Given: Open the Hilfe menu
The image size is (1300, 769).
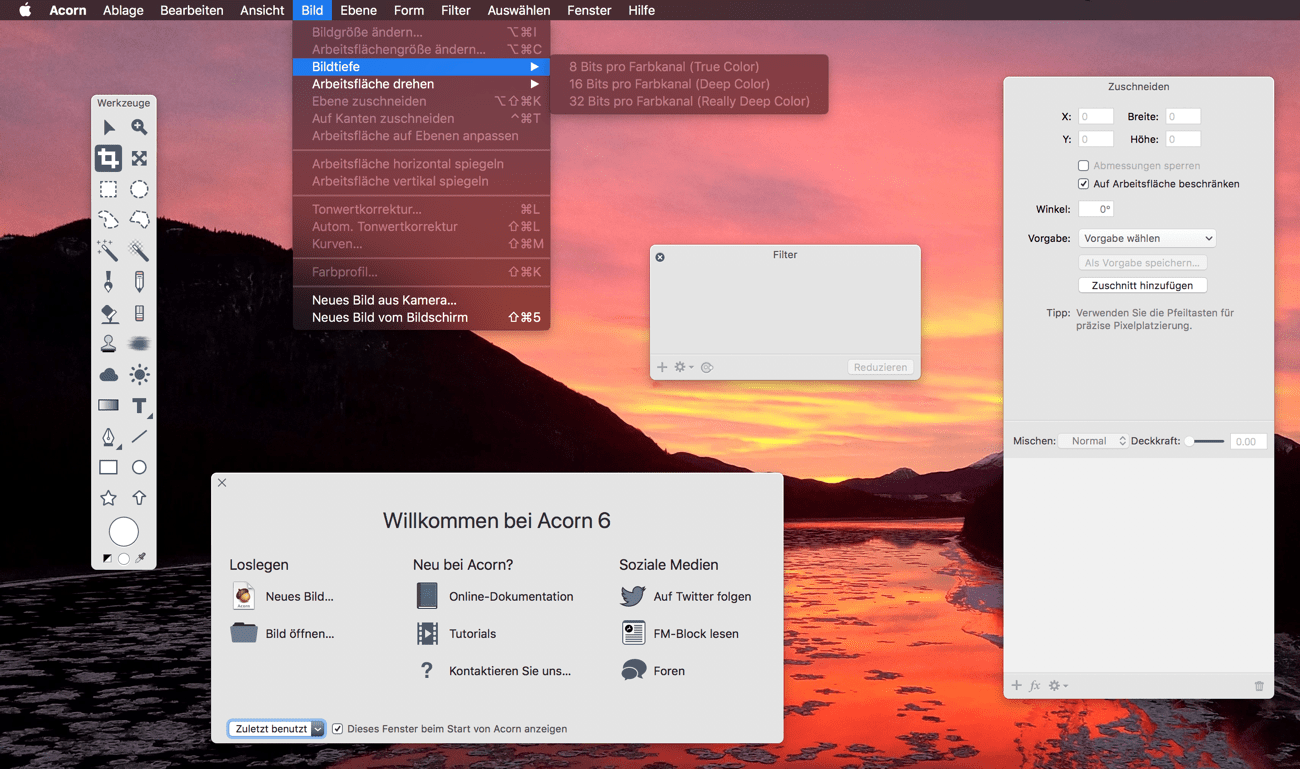Looking at the screenshot, I should (x=641, y=10).
